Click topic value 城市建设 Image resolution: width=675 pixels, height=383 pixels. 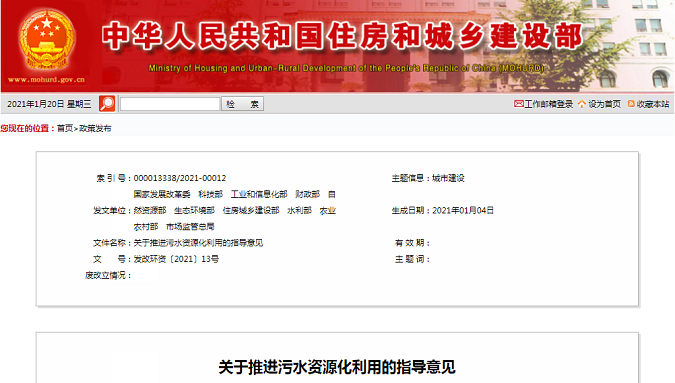[448, 178]
